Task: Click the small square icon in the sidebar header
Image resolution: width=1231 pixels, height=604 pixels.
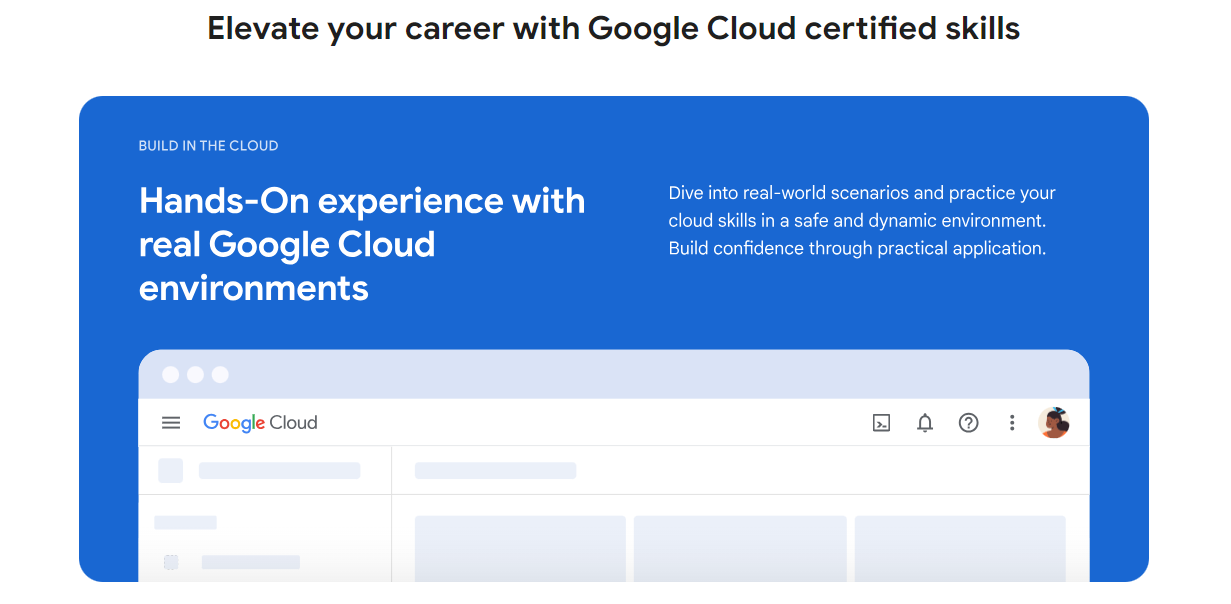Action: coord(170,469)
